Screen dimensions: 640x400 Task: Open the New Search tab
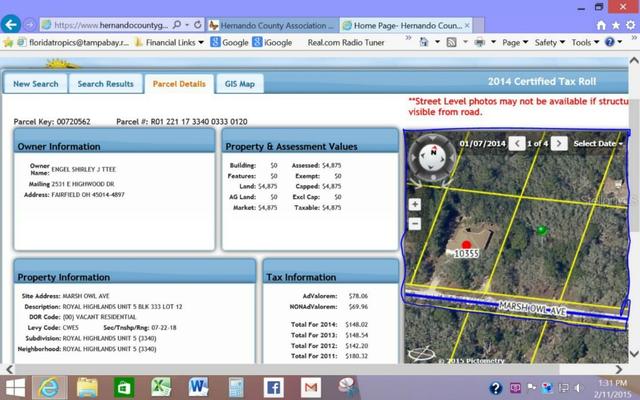coord(35,84)
